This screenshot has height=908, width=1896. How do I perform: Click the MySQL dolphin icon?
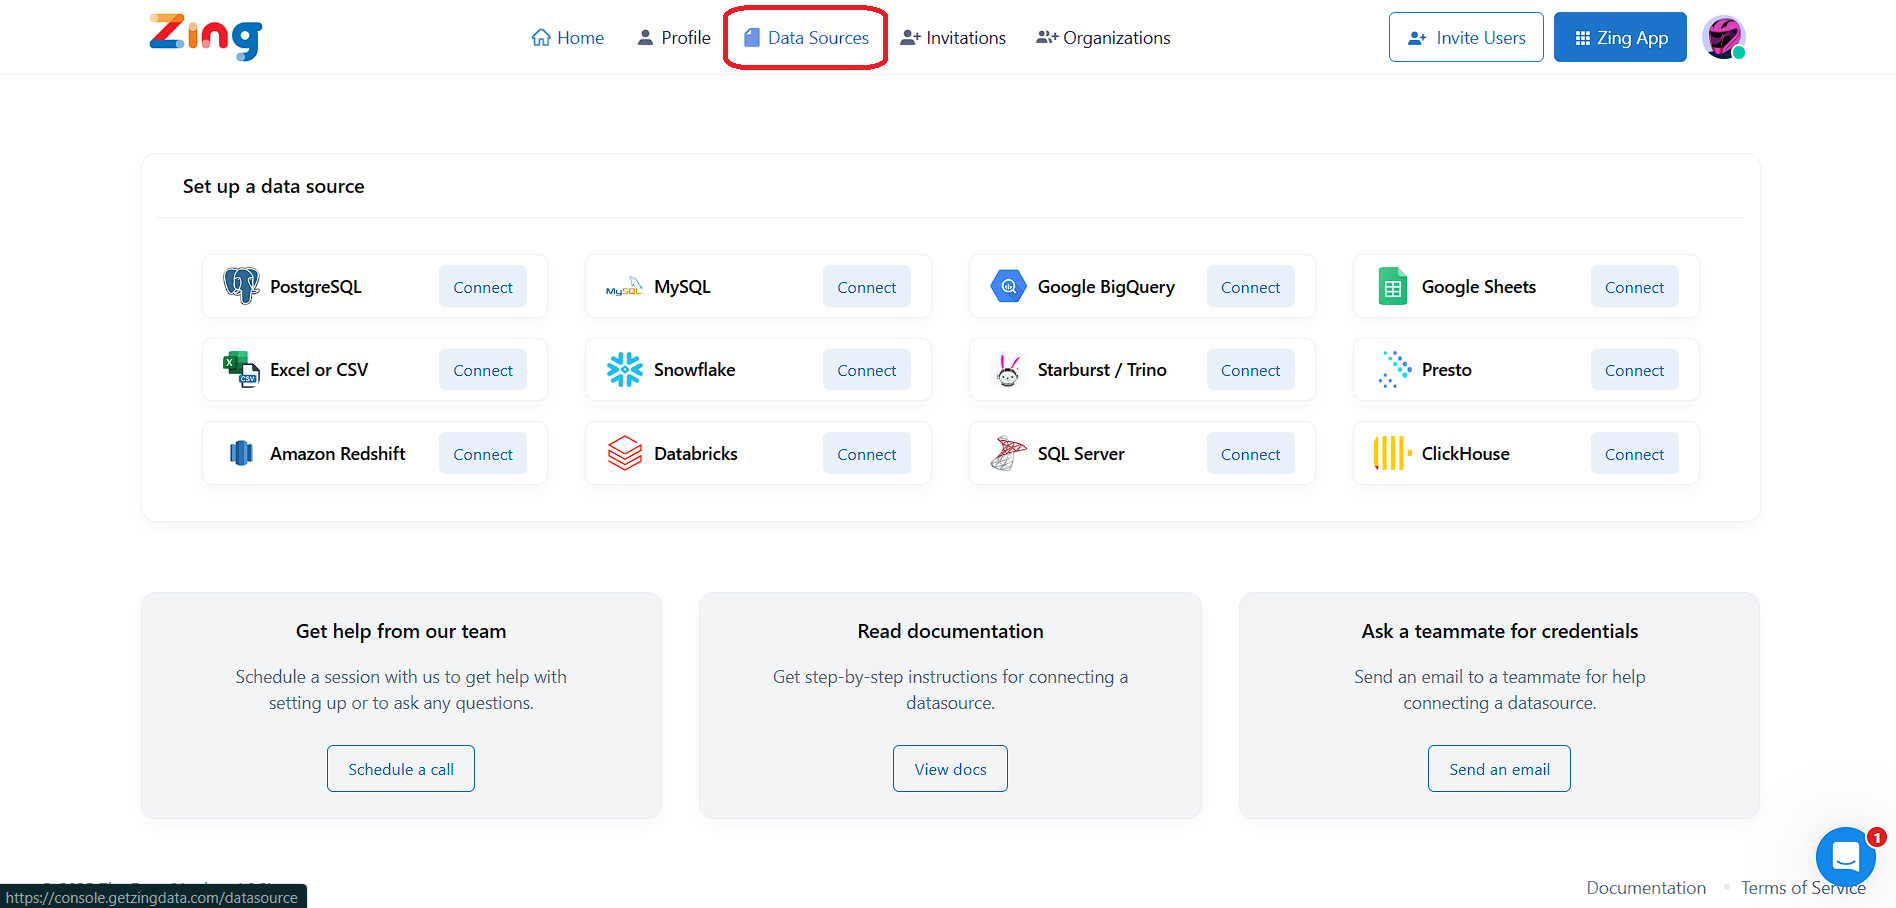tap(624, 287)
